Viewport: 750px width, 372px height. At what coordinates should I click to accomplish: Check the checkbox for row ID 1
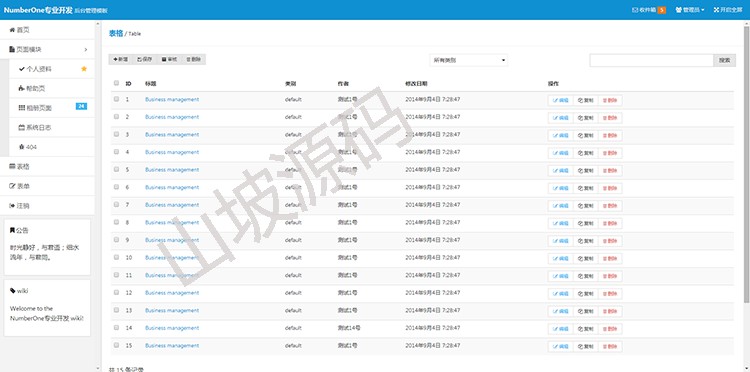click(116, 99)
